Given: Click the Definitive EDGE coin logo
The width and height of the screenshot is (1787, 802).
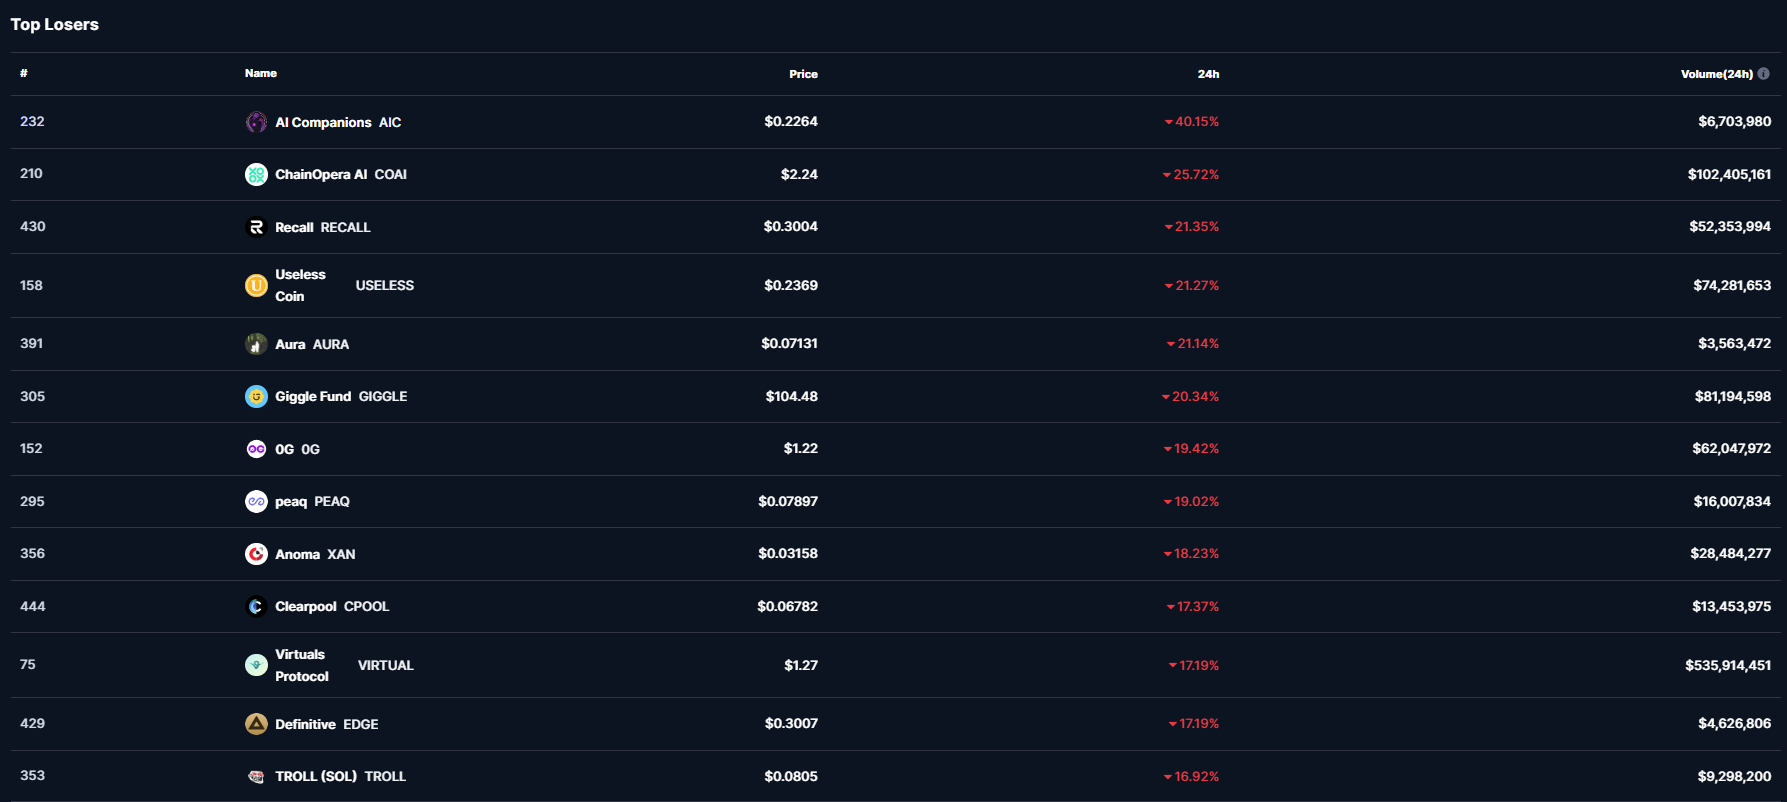Looking at the screenshot, I should click(x=256, y=724).
